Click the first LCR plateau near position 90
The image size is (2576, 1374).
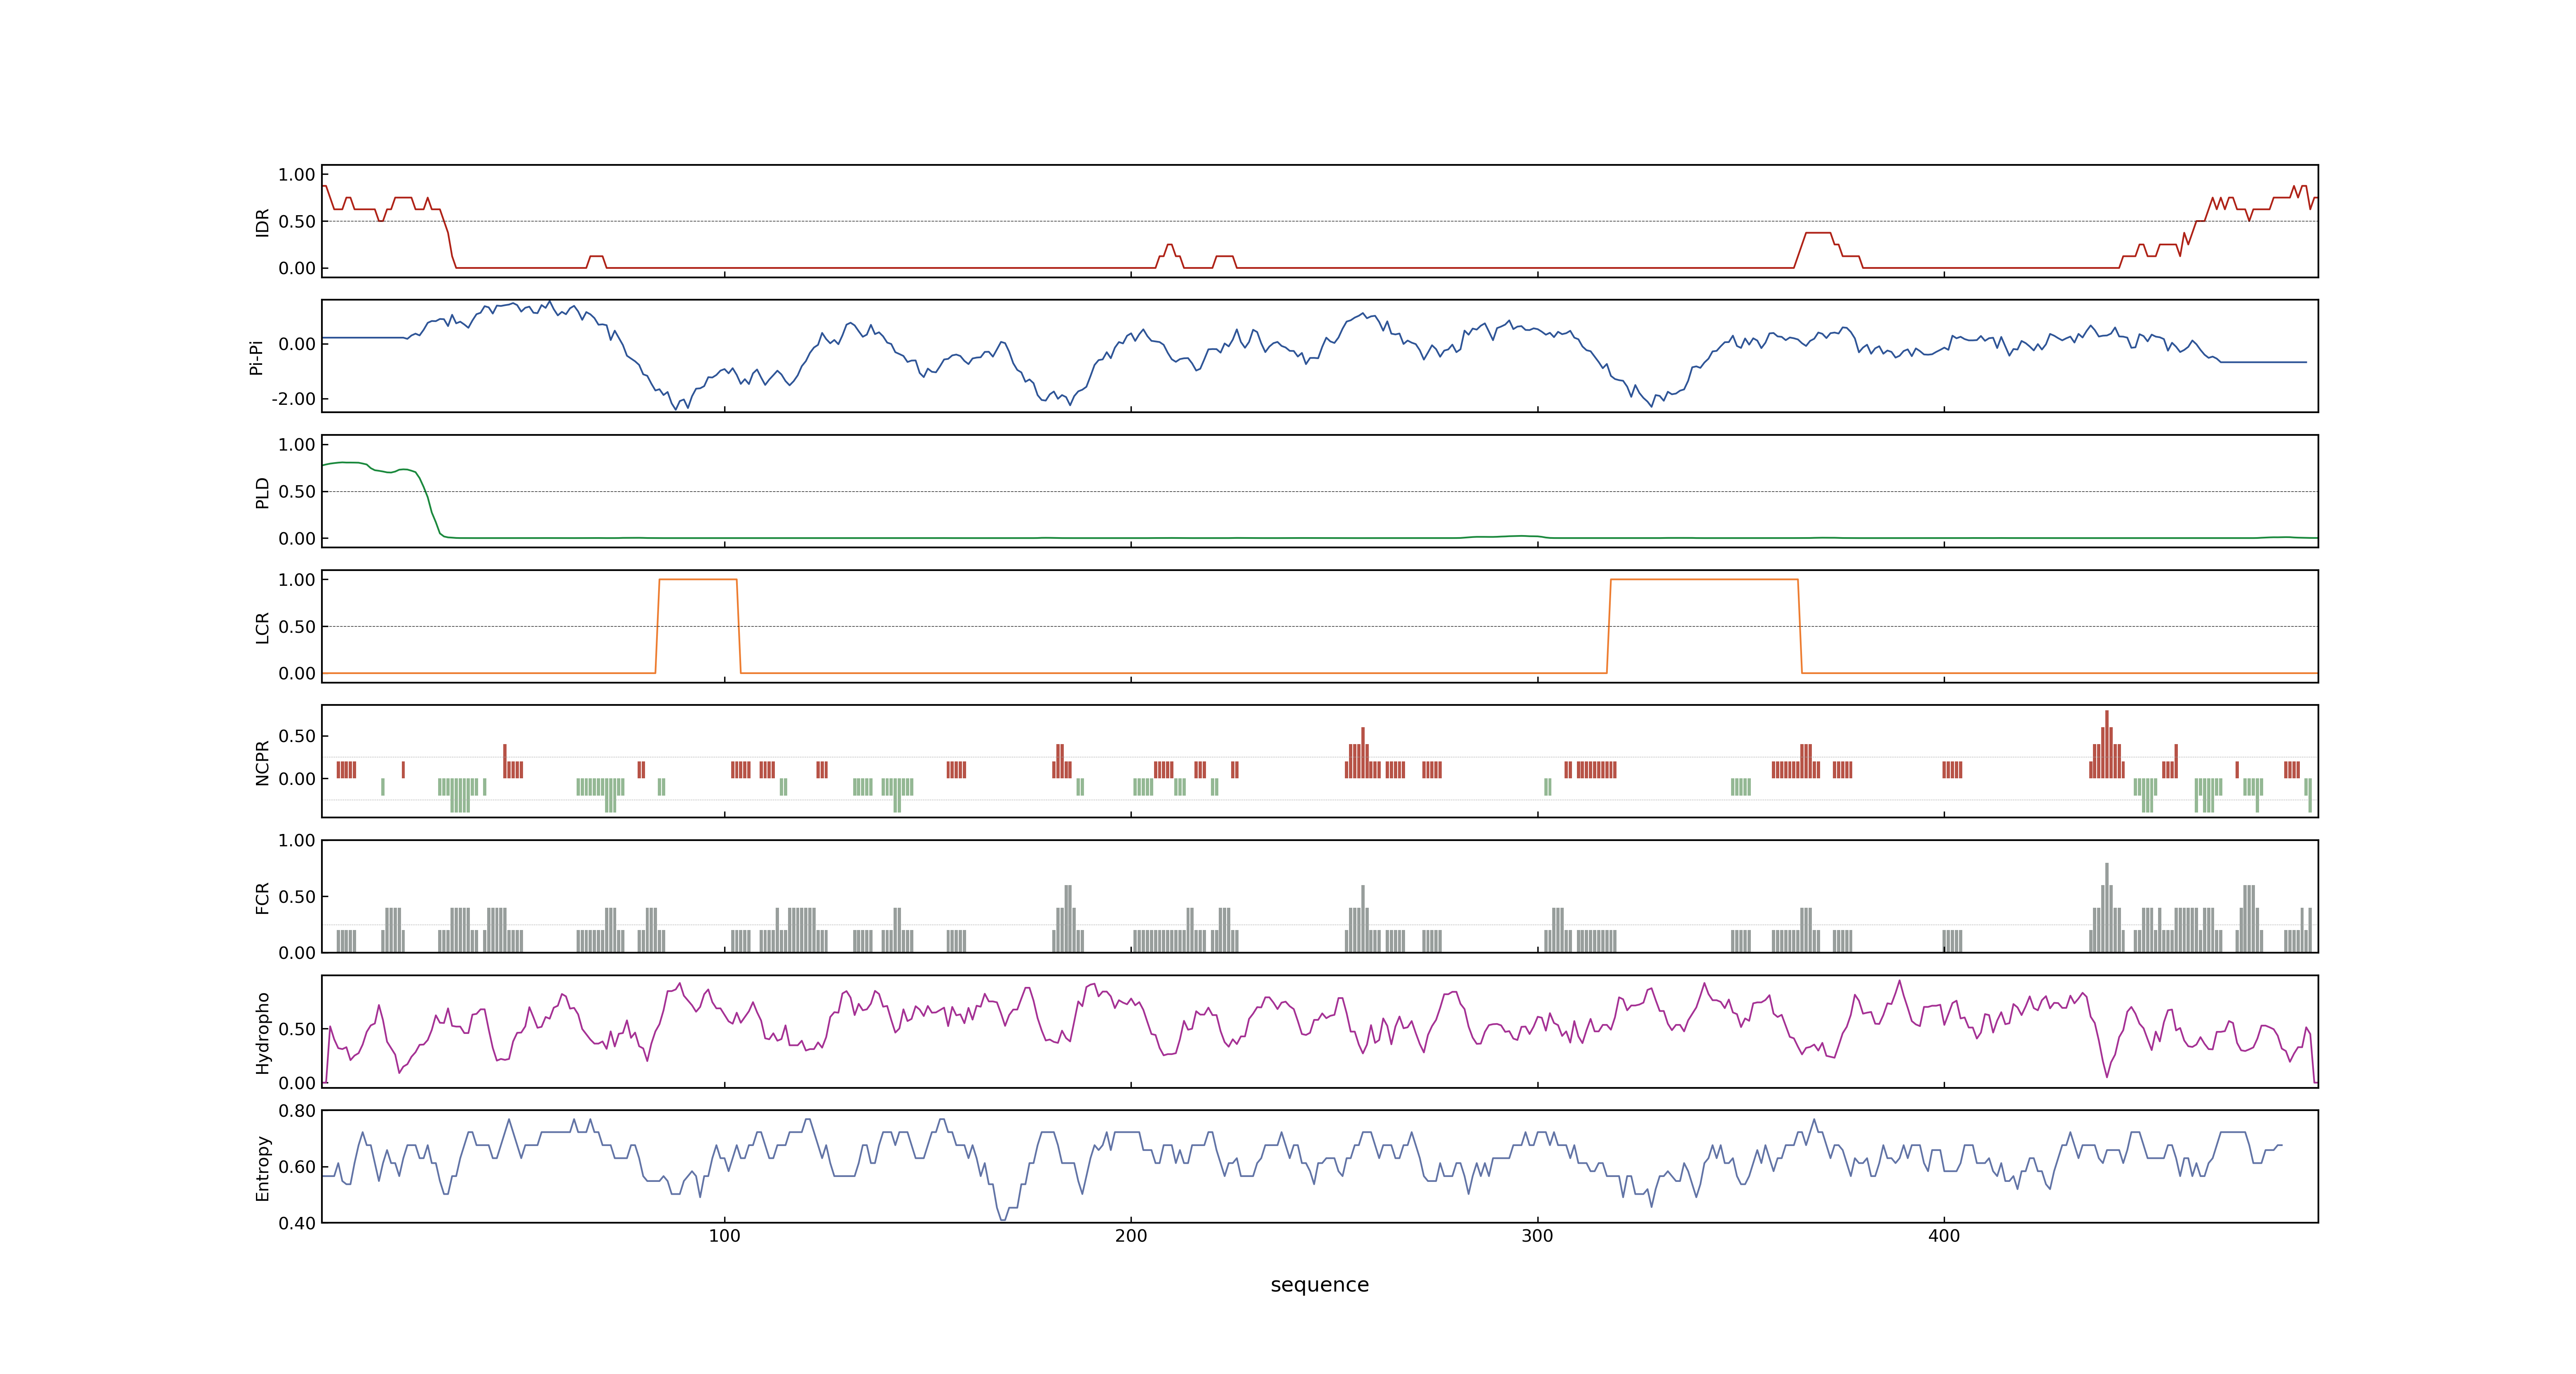(698, 580)
